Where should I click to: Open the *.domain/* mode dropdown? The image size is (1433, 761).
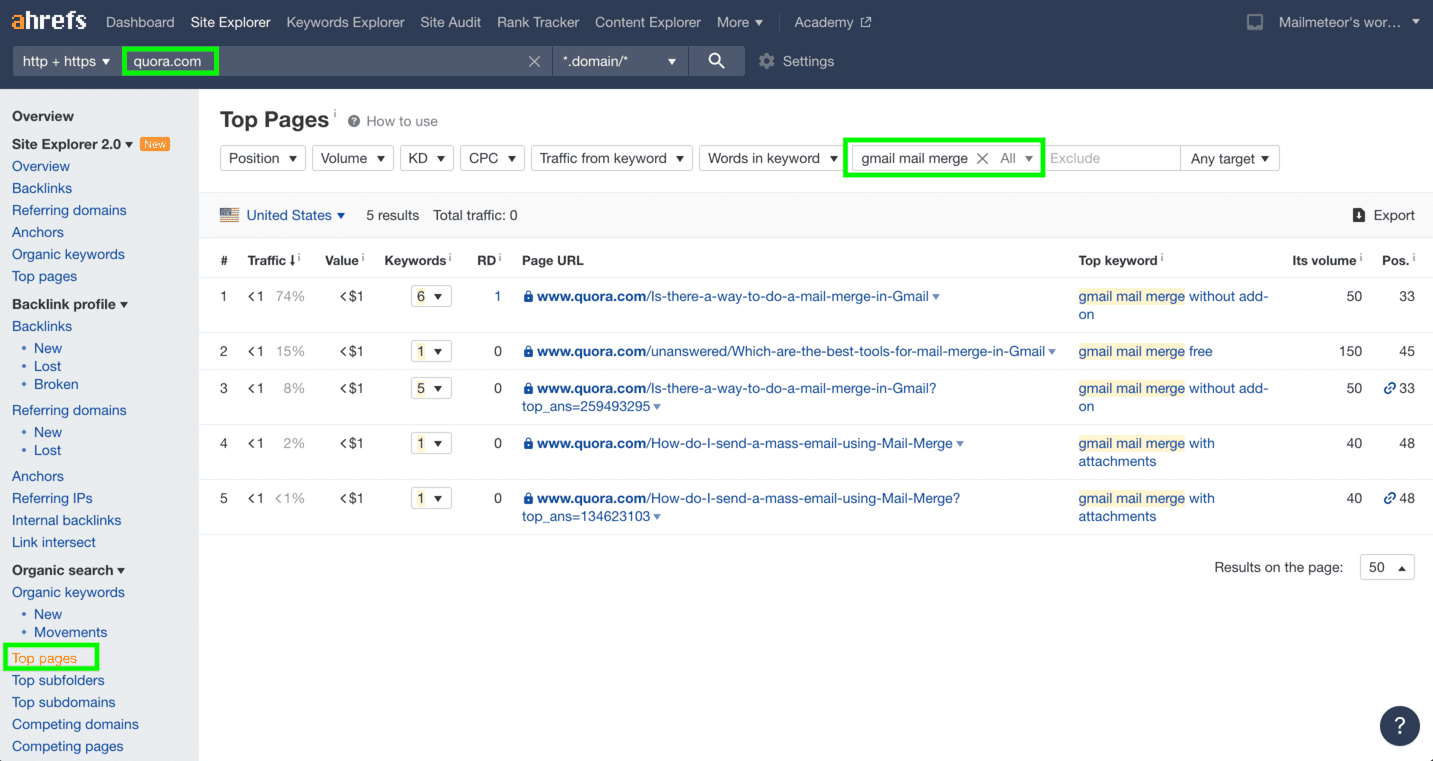(620, 61)
